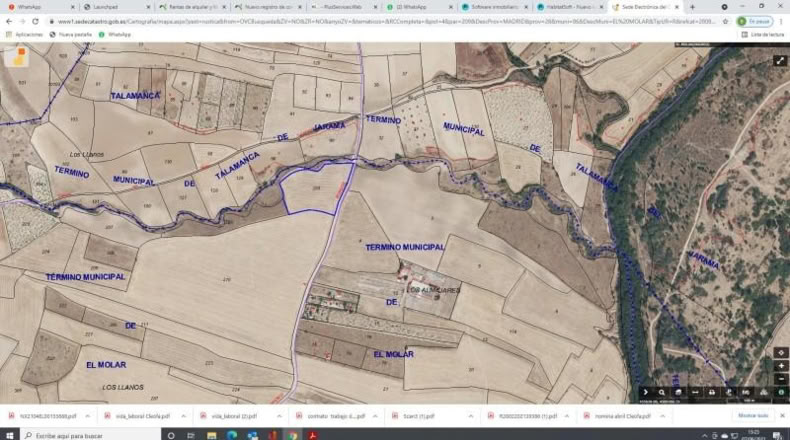Open Adobe Acrobat from taskbar
Image resolution: width=790 pixels, height=440 pixels.
312,435
